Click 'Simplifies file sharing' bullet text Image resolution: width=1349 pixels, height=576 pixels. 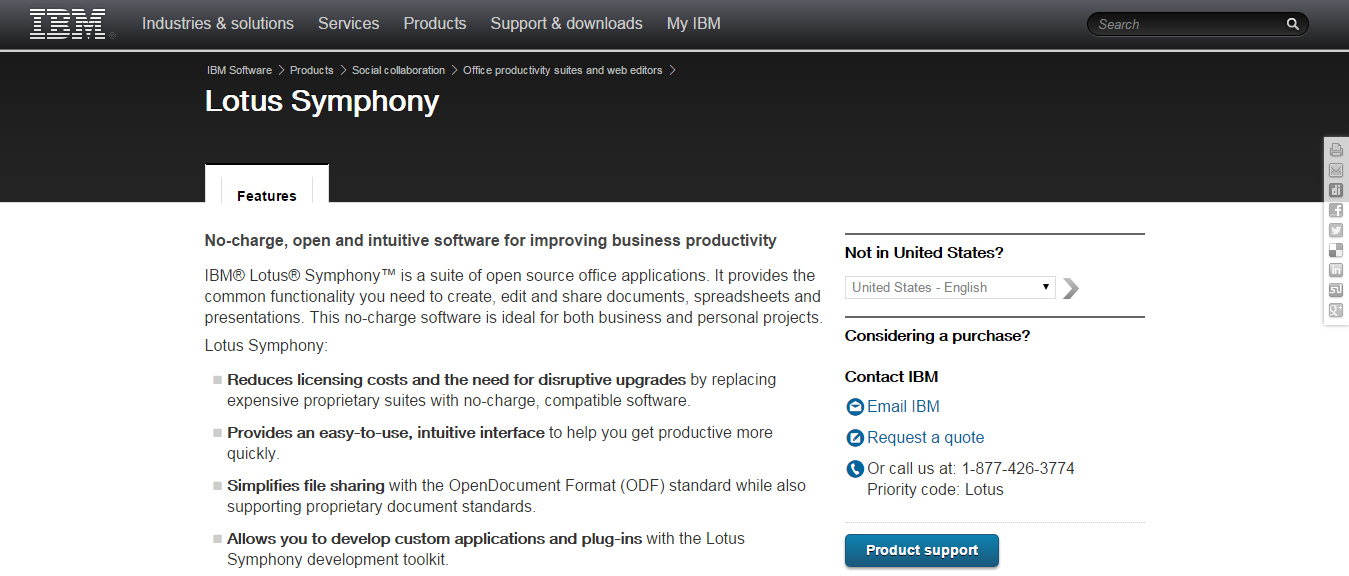click(x=306, y=486)
